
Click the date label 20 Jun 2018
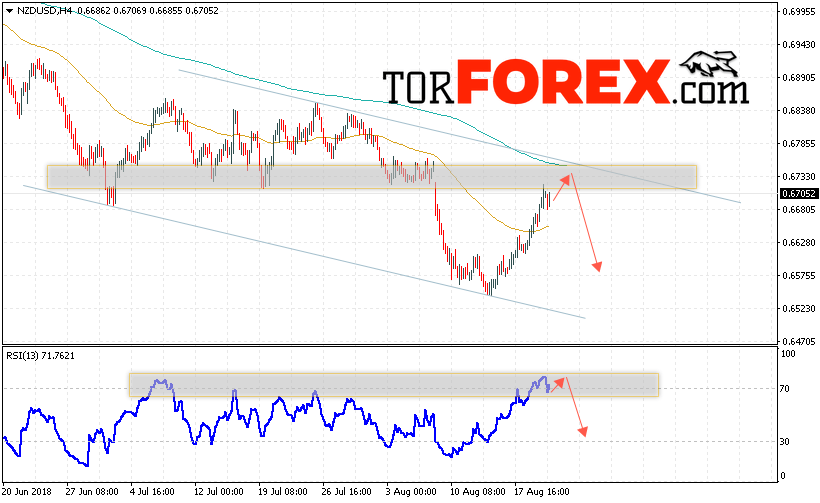pos(27,491)
